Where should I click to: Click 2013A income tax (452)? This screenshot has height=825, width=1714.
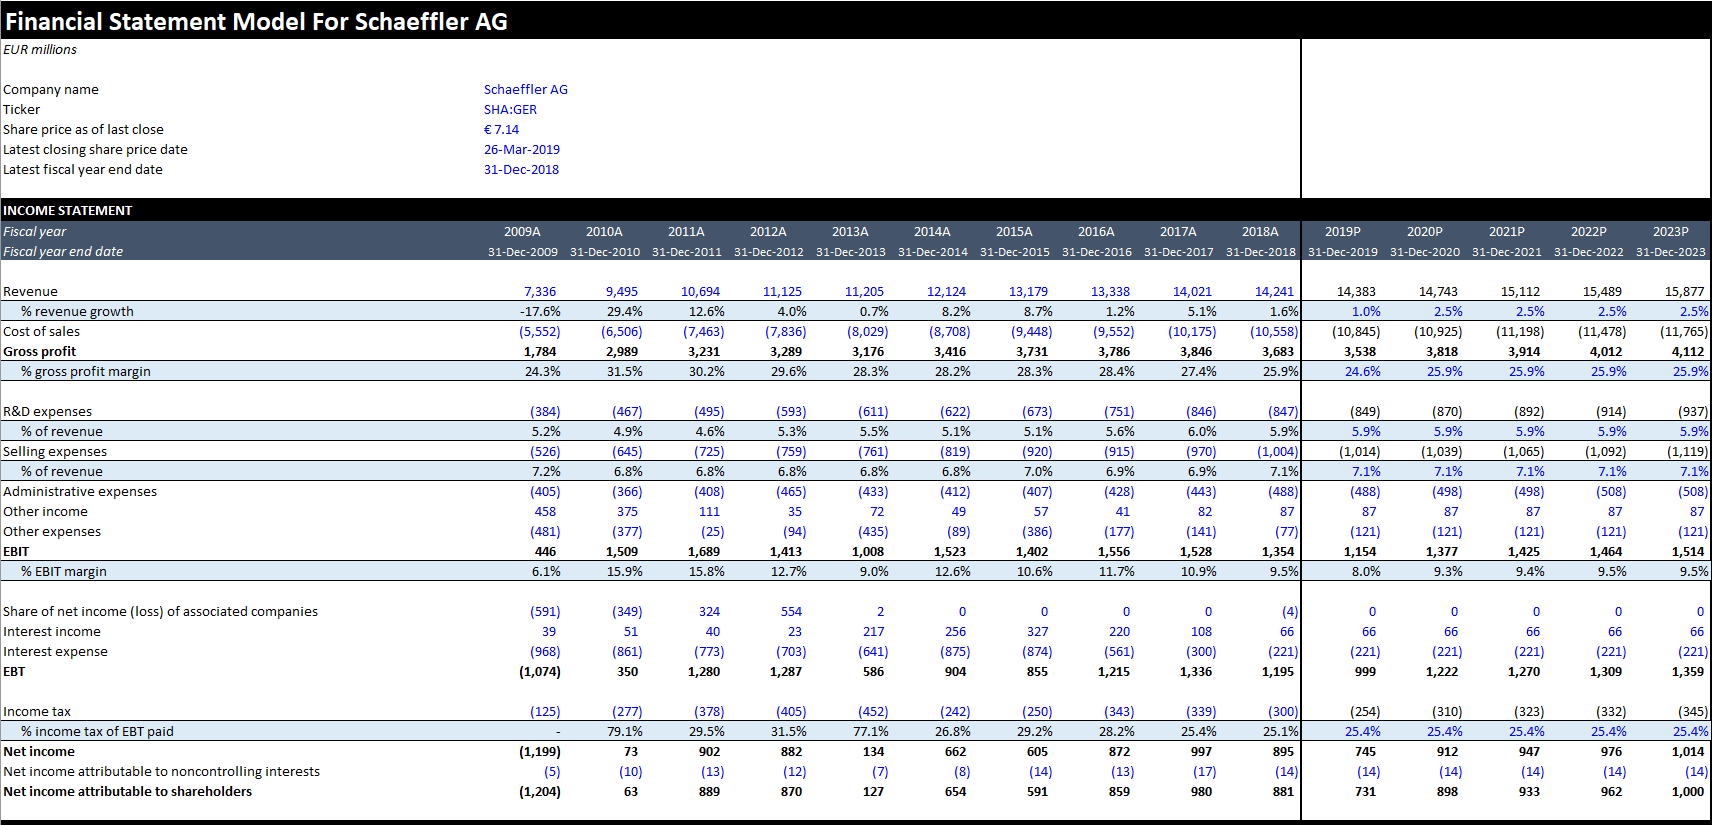click(873, 712)
